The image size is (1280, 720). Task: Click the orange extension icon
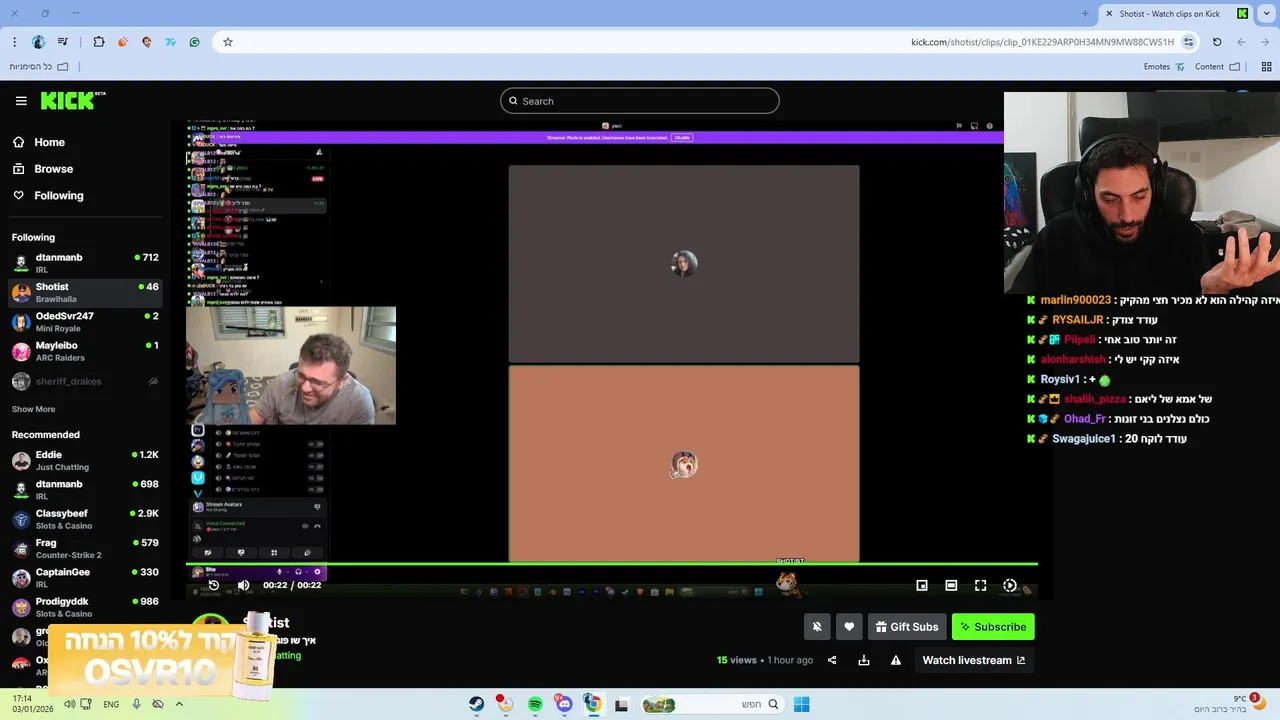tap(123, 42)
